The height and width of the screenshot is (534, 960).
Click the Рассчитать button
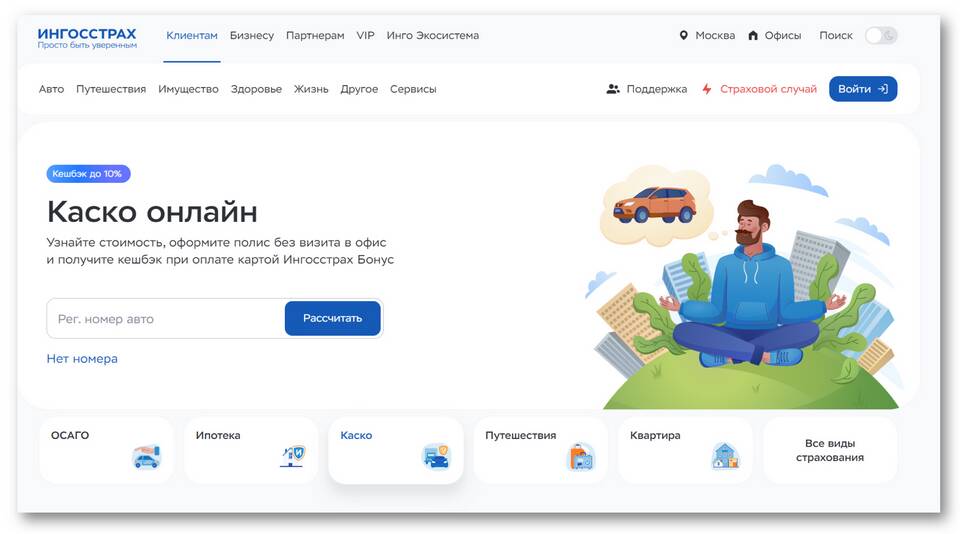332,318
